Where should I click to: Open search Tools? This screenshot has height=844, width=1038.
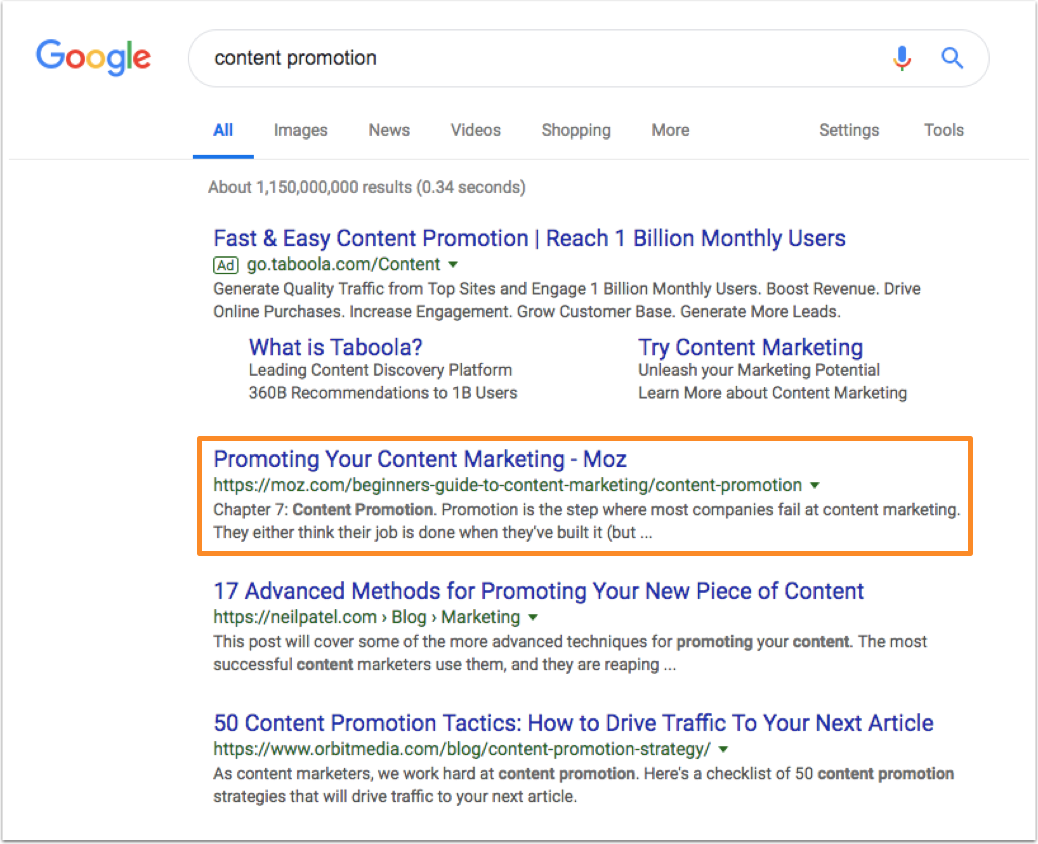click(944, 130)
